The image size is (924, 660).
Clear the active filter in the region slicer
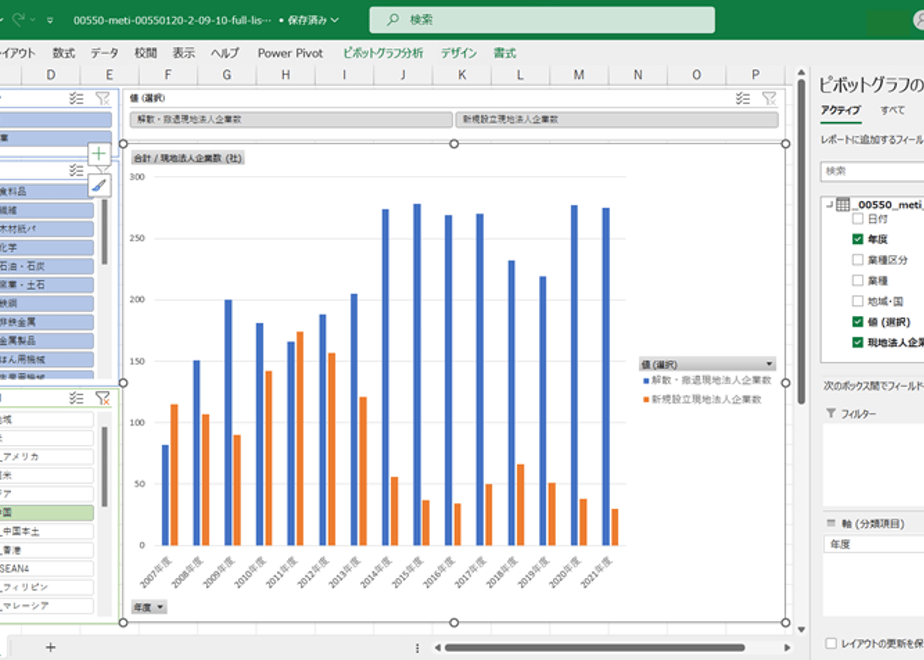[x=103, y=398]
